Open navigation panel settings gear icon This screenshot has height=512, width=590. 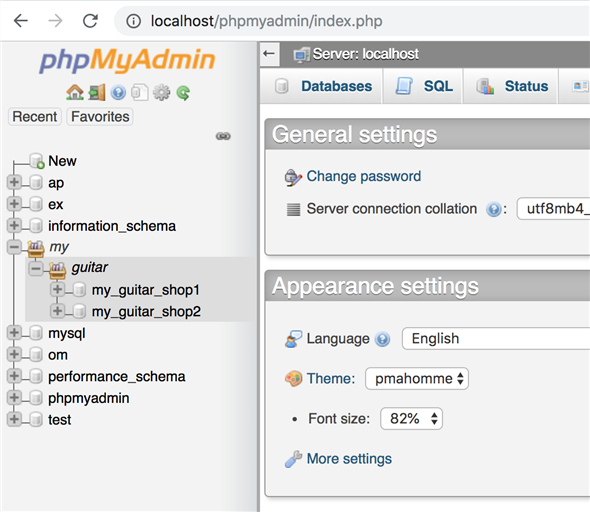tap(161, 93)
